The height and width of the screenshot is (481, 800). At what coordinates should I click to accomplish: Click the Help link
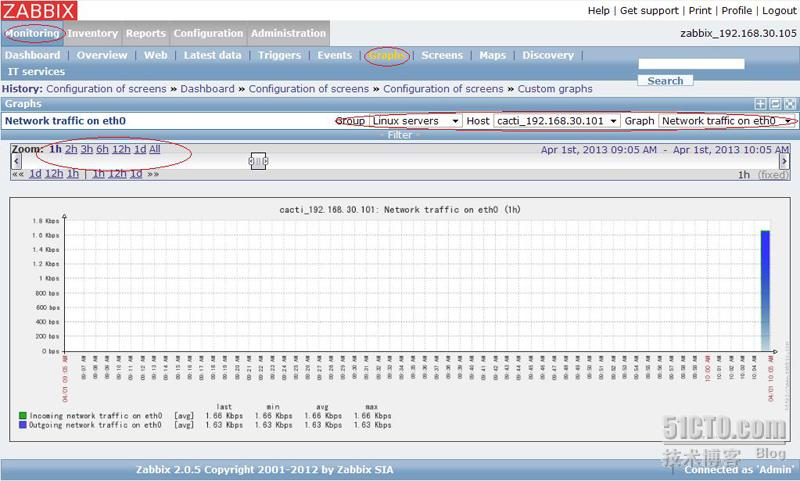(x=598, y=11)
